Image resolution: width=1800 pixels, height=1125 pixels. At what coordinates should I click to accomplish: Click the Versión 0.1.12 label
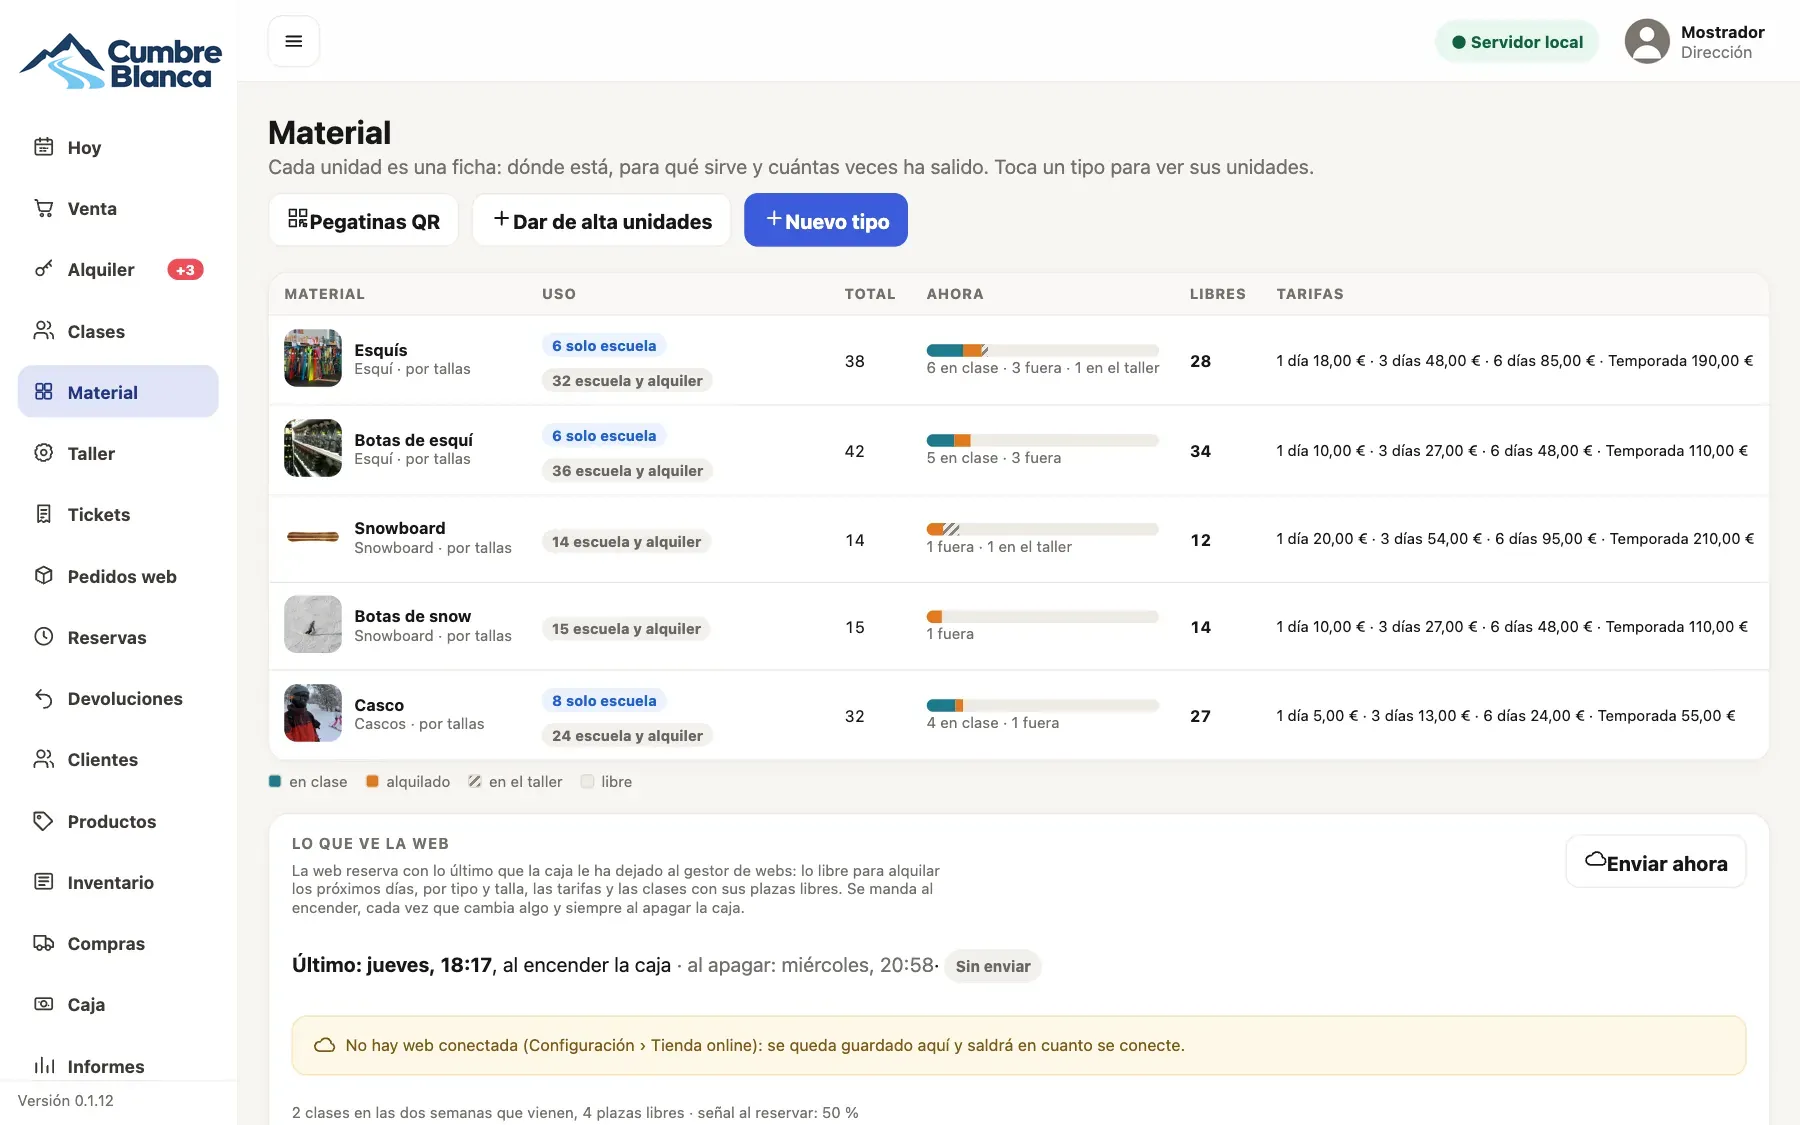pyautogui.click(x=66, y=1100)
